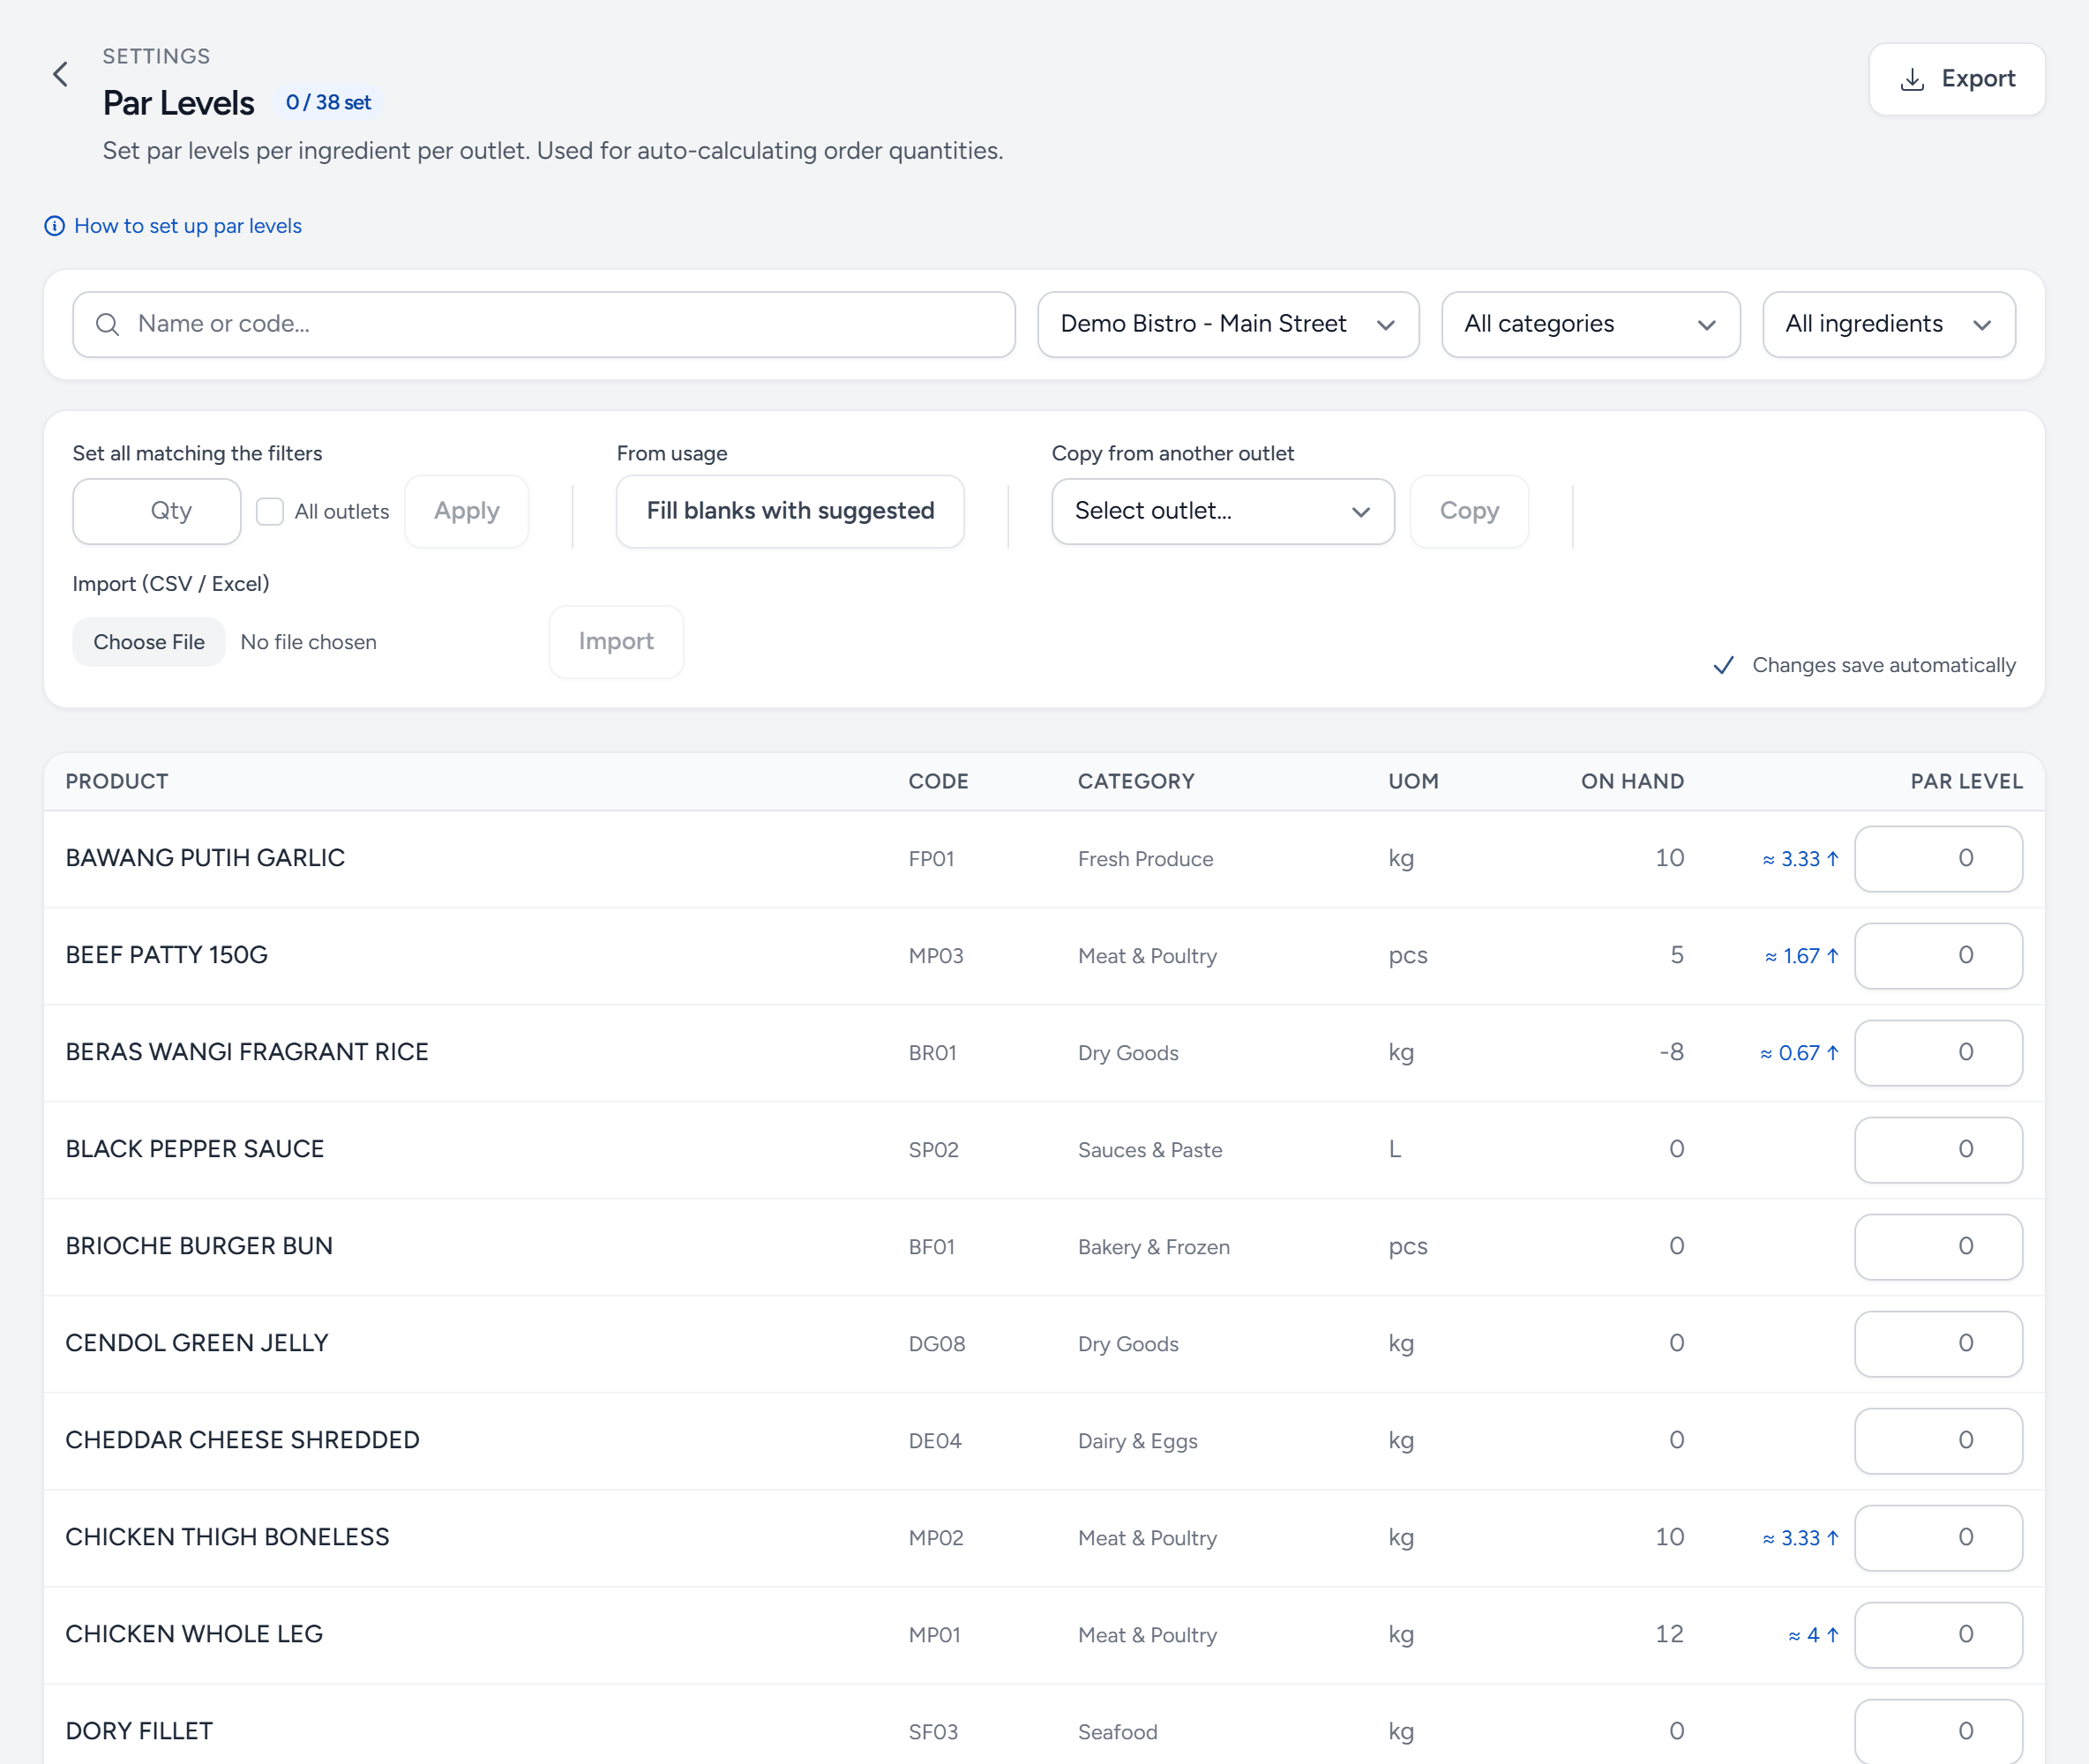The width and height of the screenshot is (2089, 1764).
Task: Click the magnifier icon in the search box
Action: click(107, 324)
